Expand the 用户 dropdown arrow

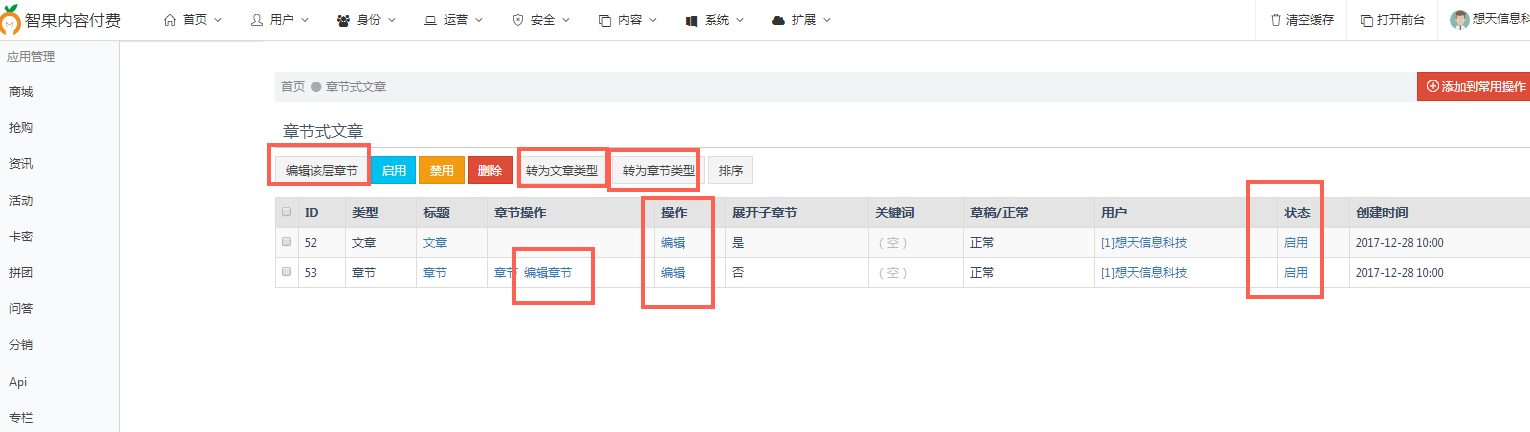pos(305,20)
